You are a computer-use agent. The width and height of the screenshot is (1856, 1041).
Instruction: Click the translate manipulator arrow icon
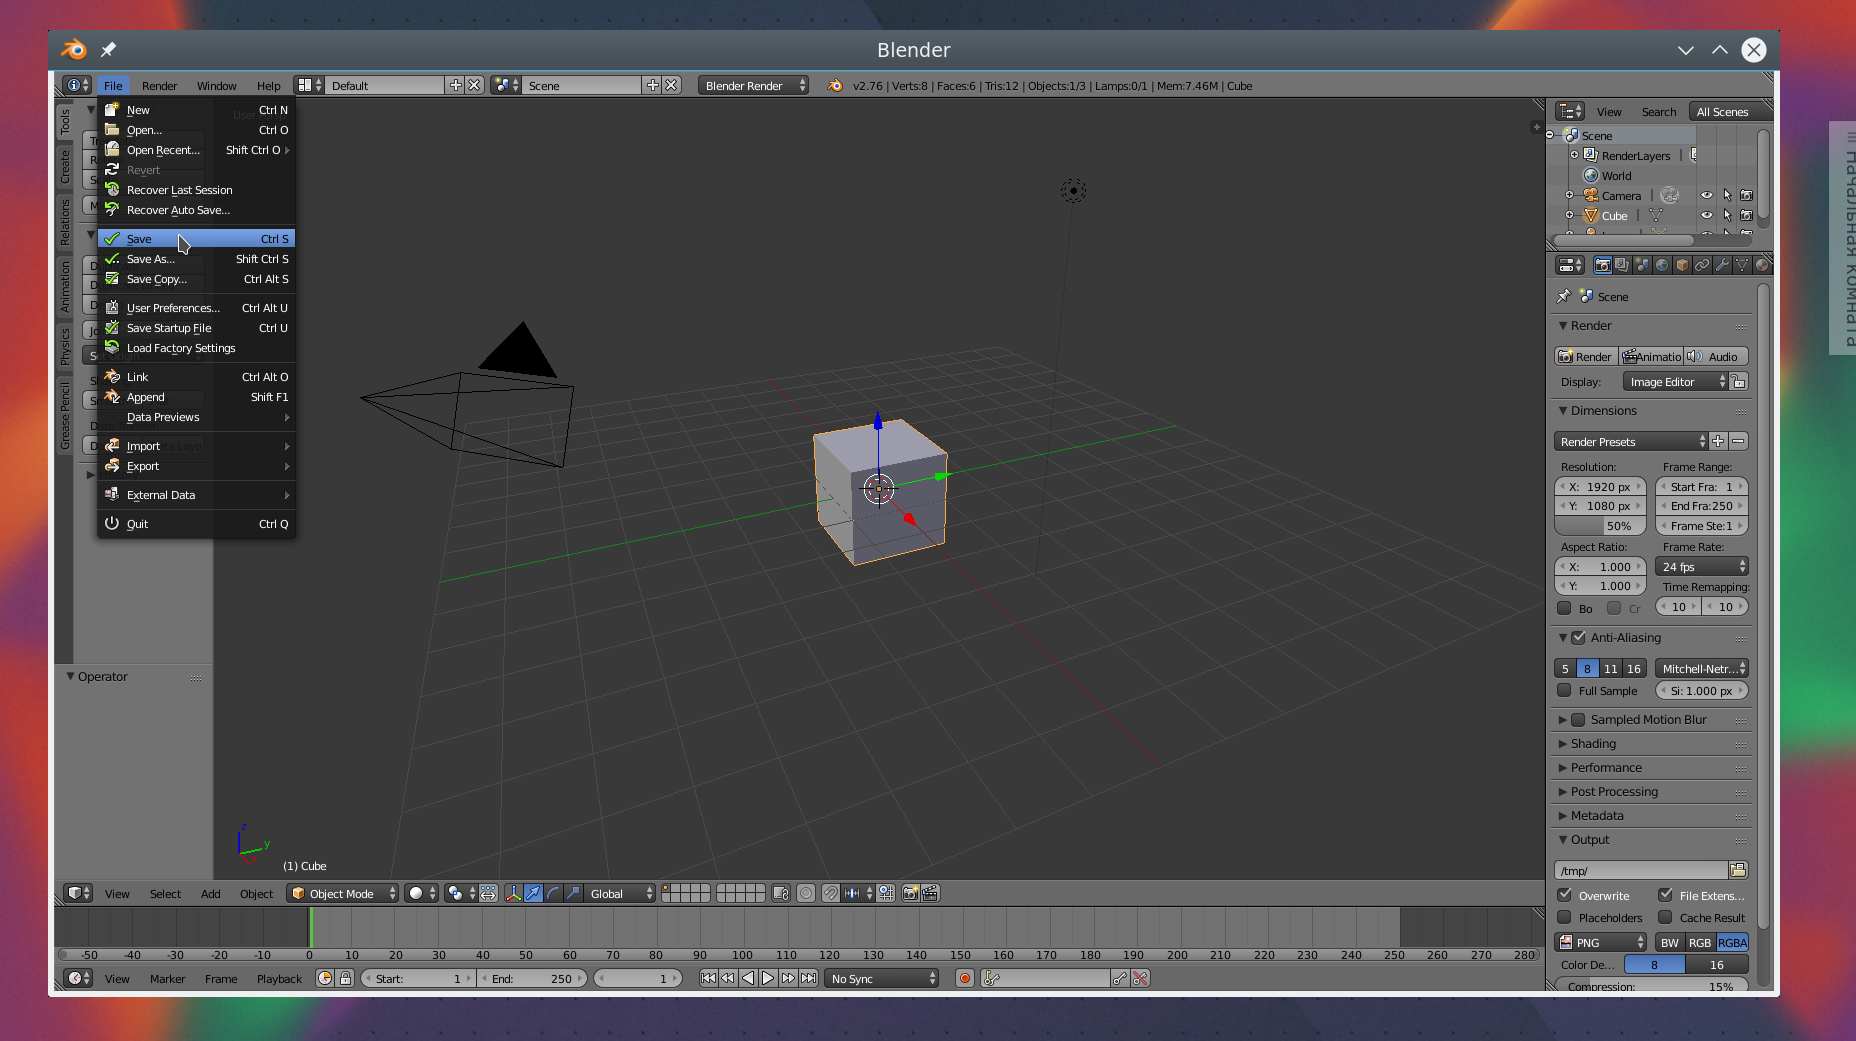click(x=534, y=893)
